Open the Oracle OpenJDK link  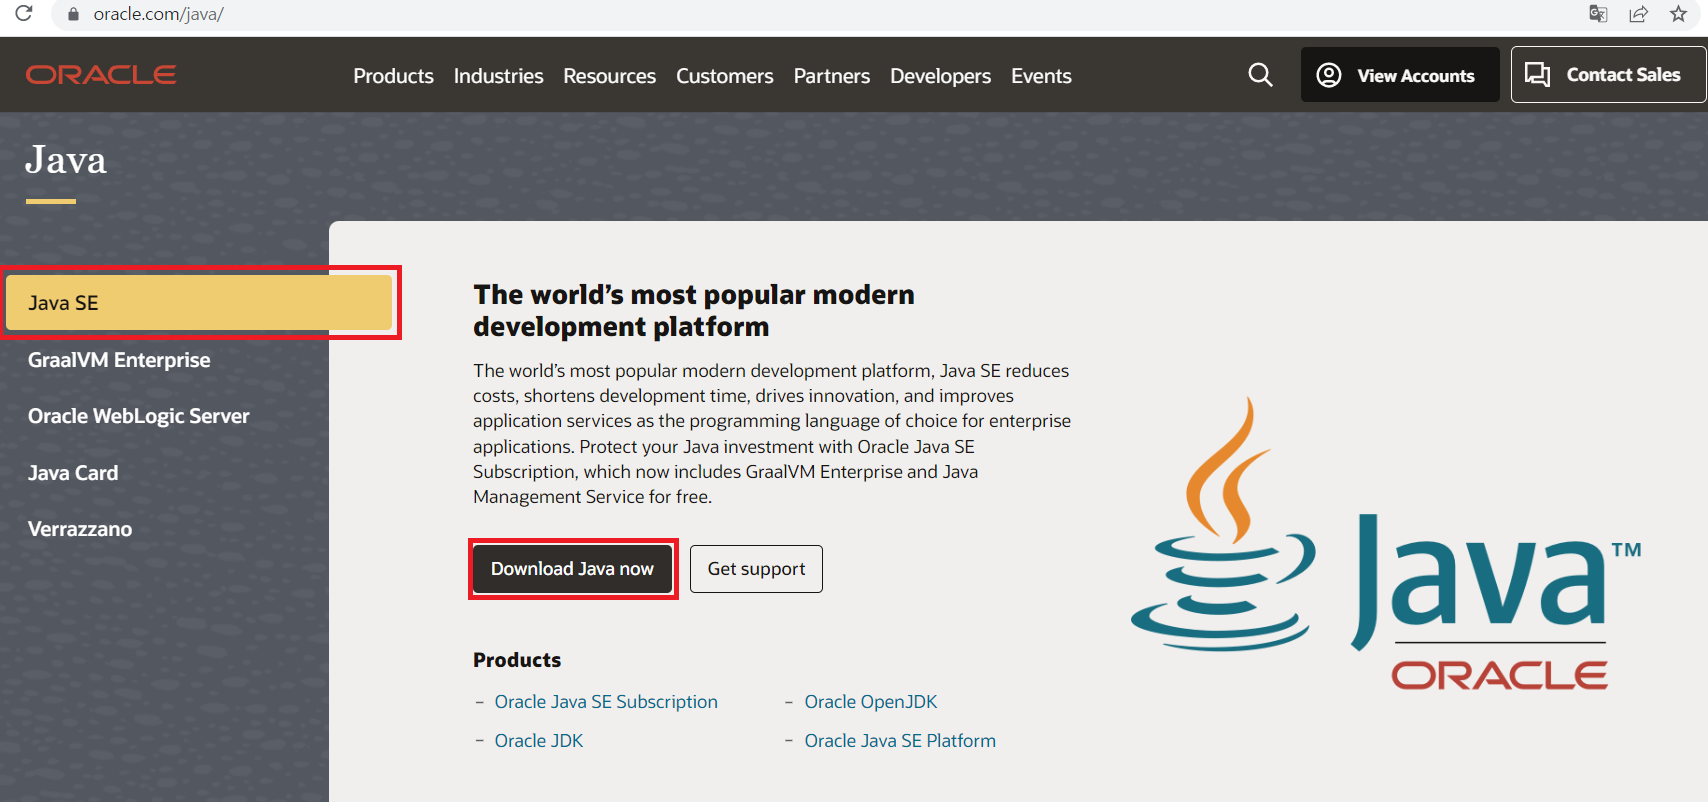click(871, 702)
